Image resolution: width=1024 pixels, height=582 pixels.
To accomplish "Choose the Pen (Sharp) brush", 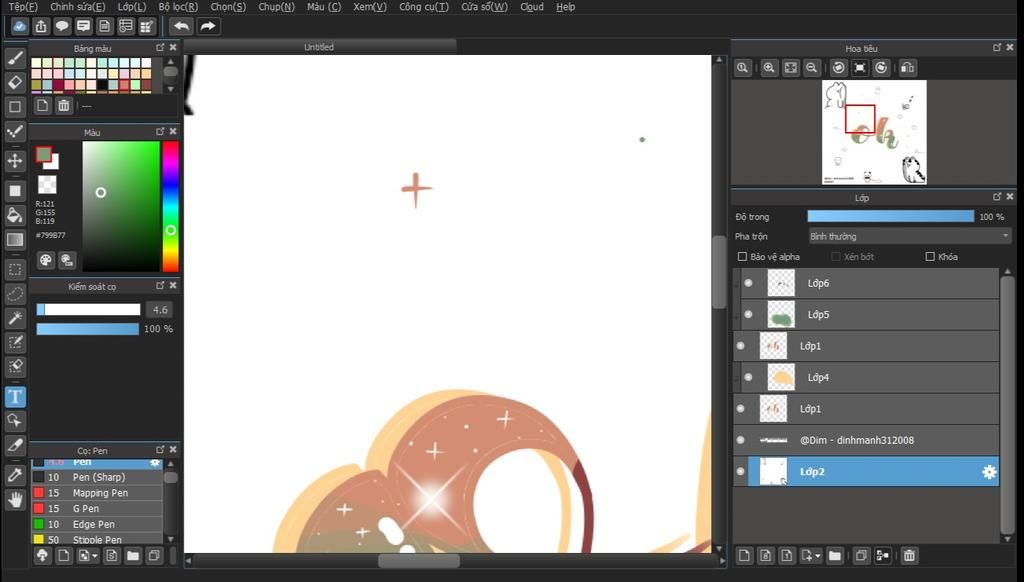I will tap(97, 477).
